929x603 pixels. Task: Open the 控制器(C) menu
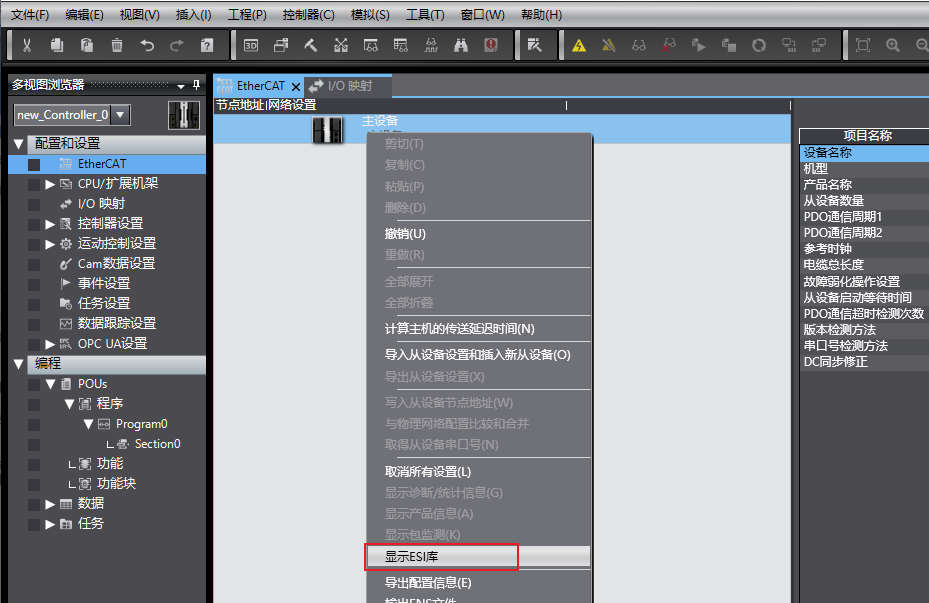[308, 15]
